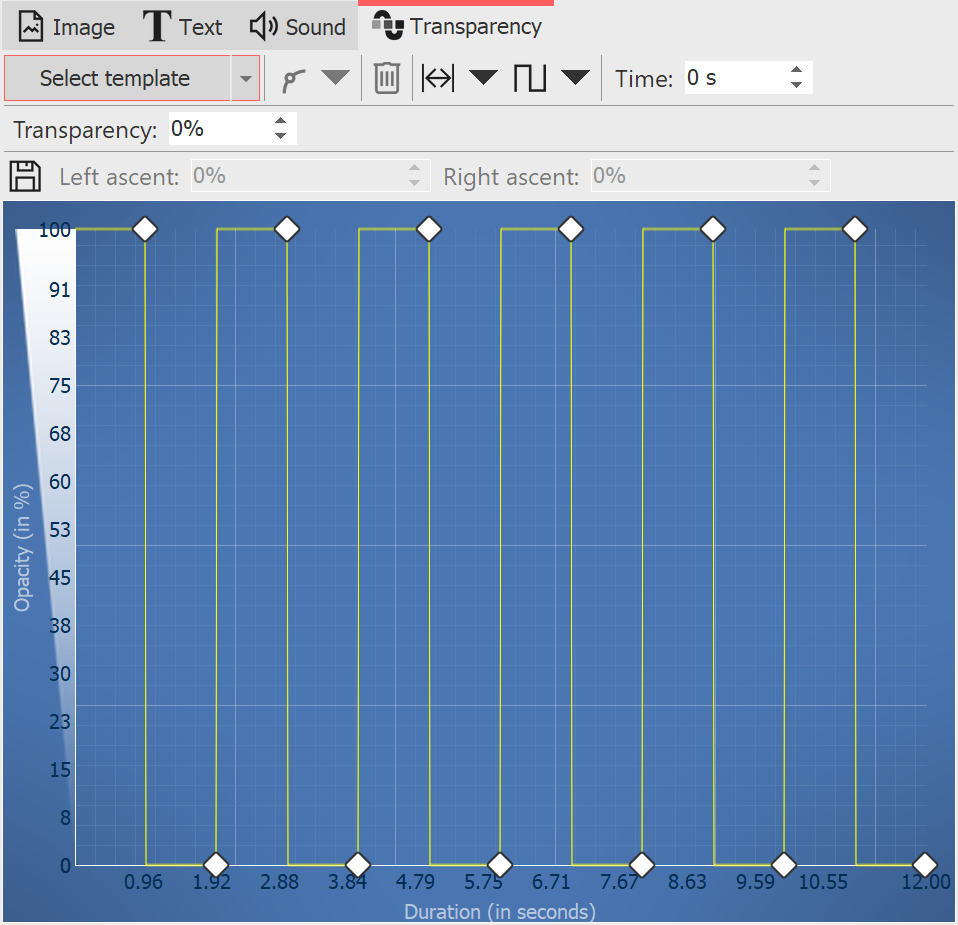Select the horizontal spacing distribution icon

(437, 77)
